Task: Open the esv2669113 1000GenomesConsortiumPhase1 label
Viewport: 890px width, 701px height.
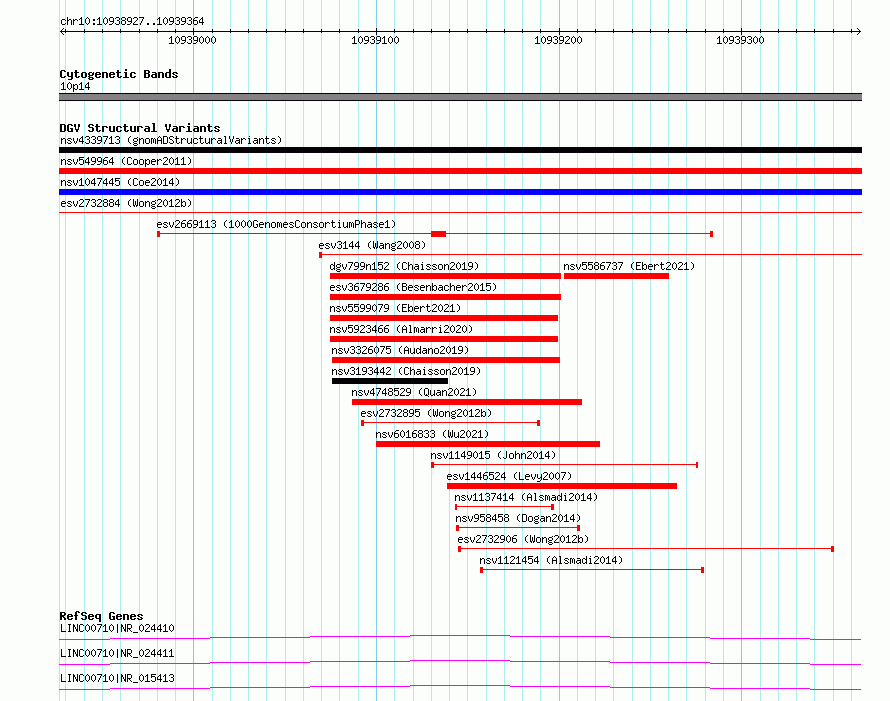Action: point(276,224)
